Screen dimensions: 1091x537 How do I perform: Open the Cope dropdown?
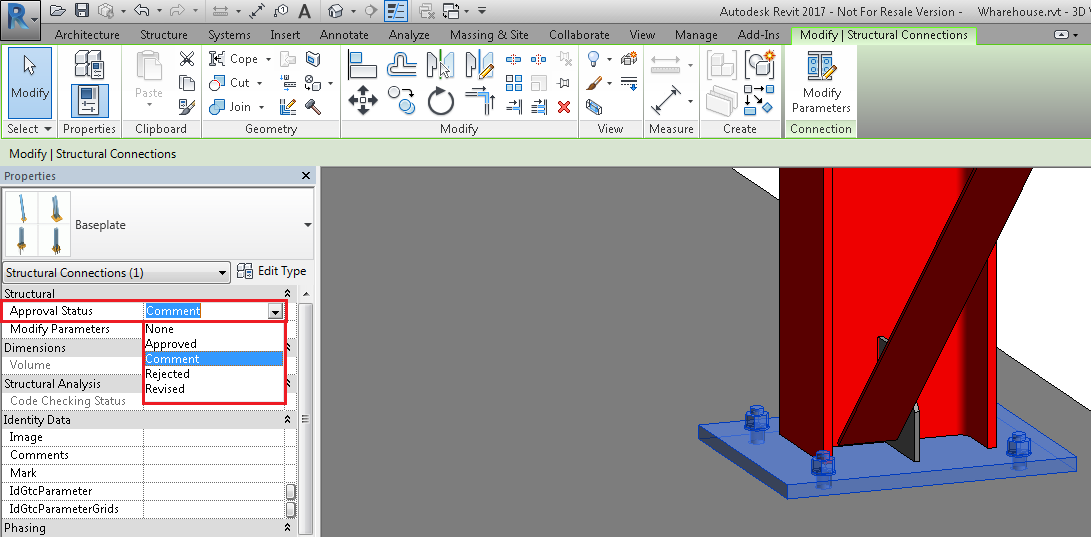[x=269, y=59]
